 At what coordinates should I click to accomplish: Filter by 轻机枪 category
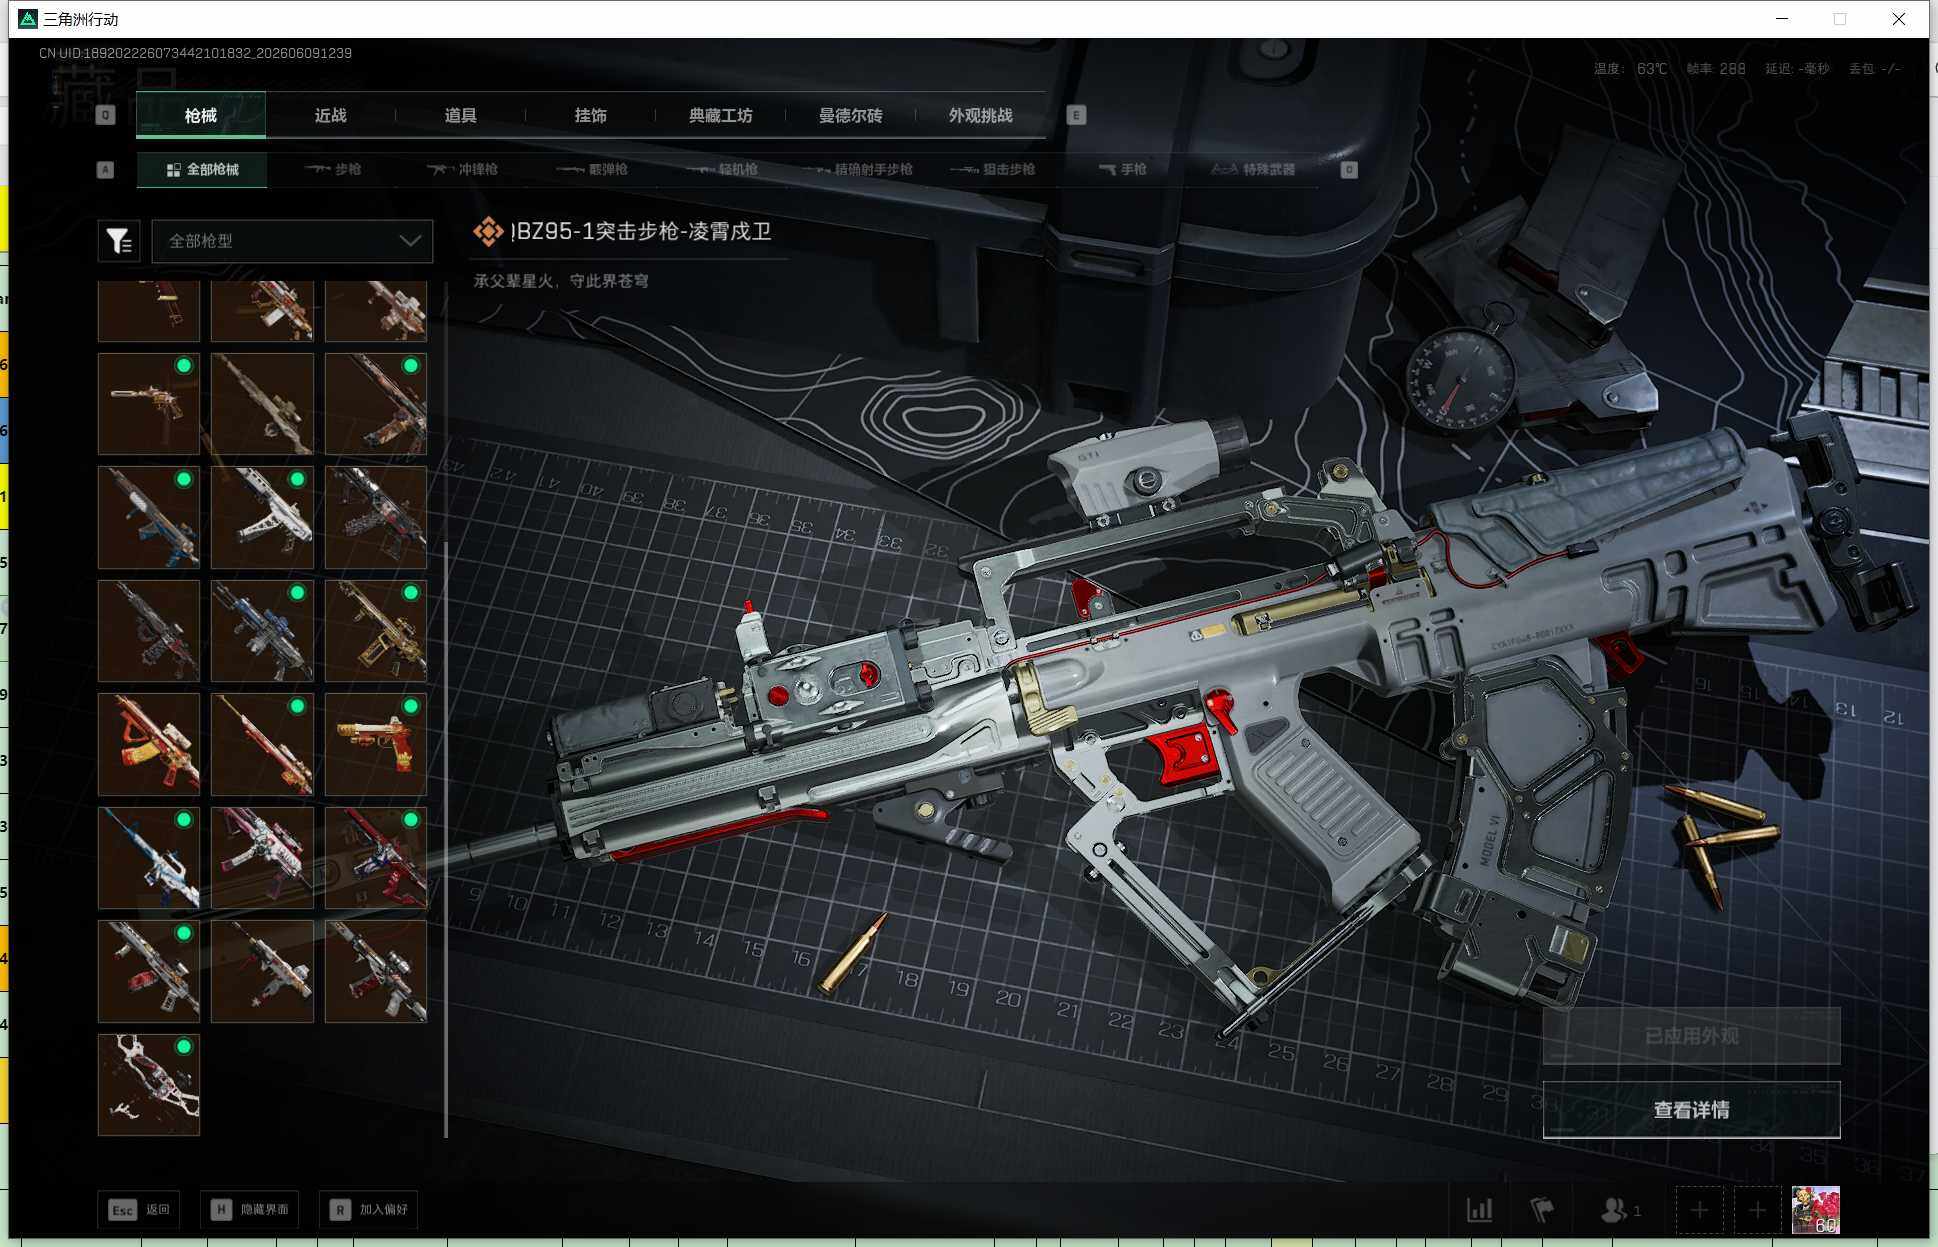click(722, 170)
